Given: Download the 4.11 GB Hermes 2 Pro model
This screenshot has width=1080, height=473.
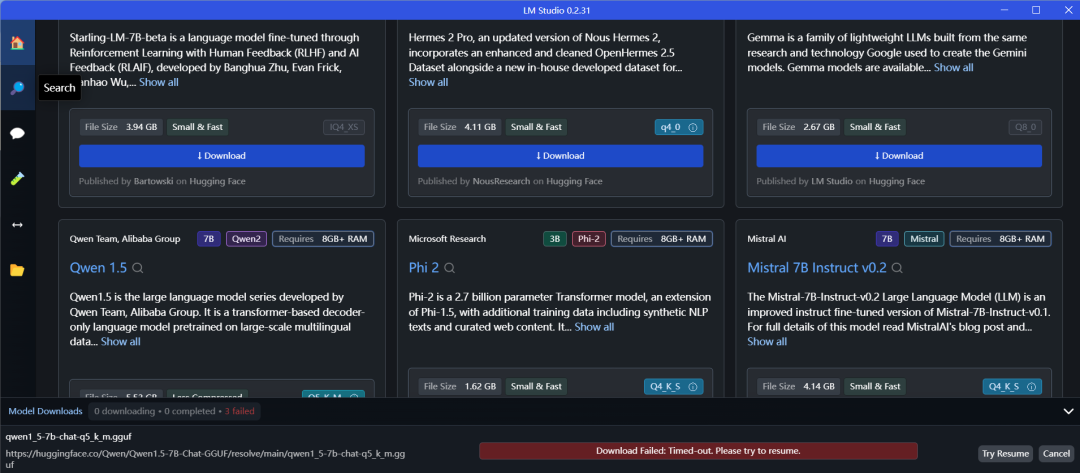Looking at the screenshot, I should (560, 156).
